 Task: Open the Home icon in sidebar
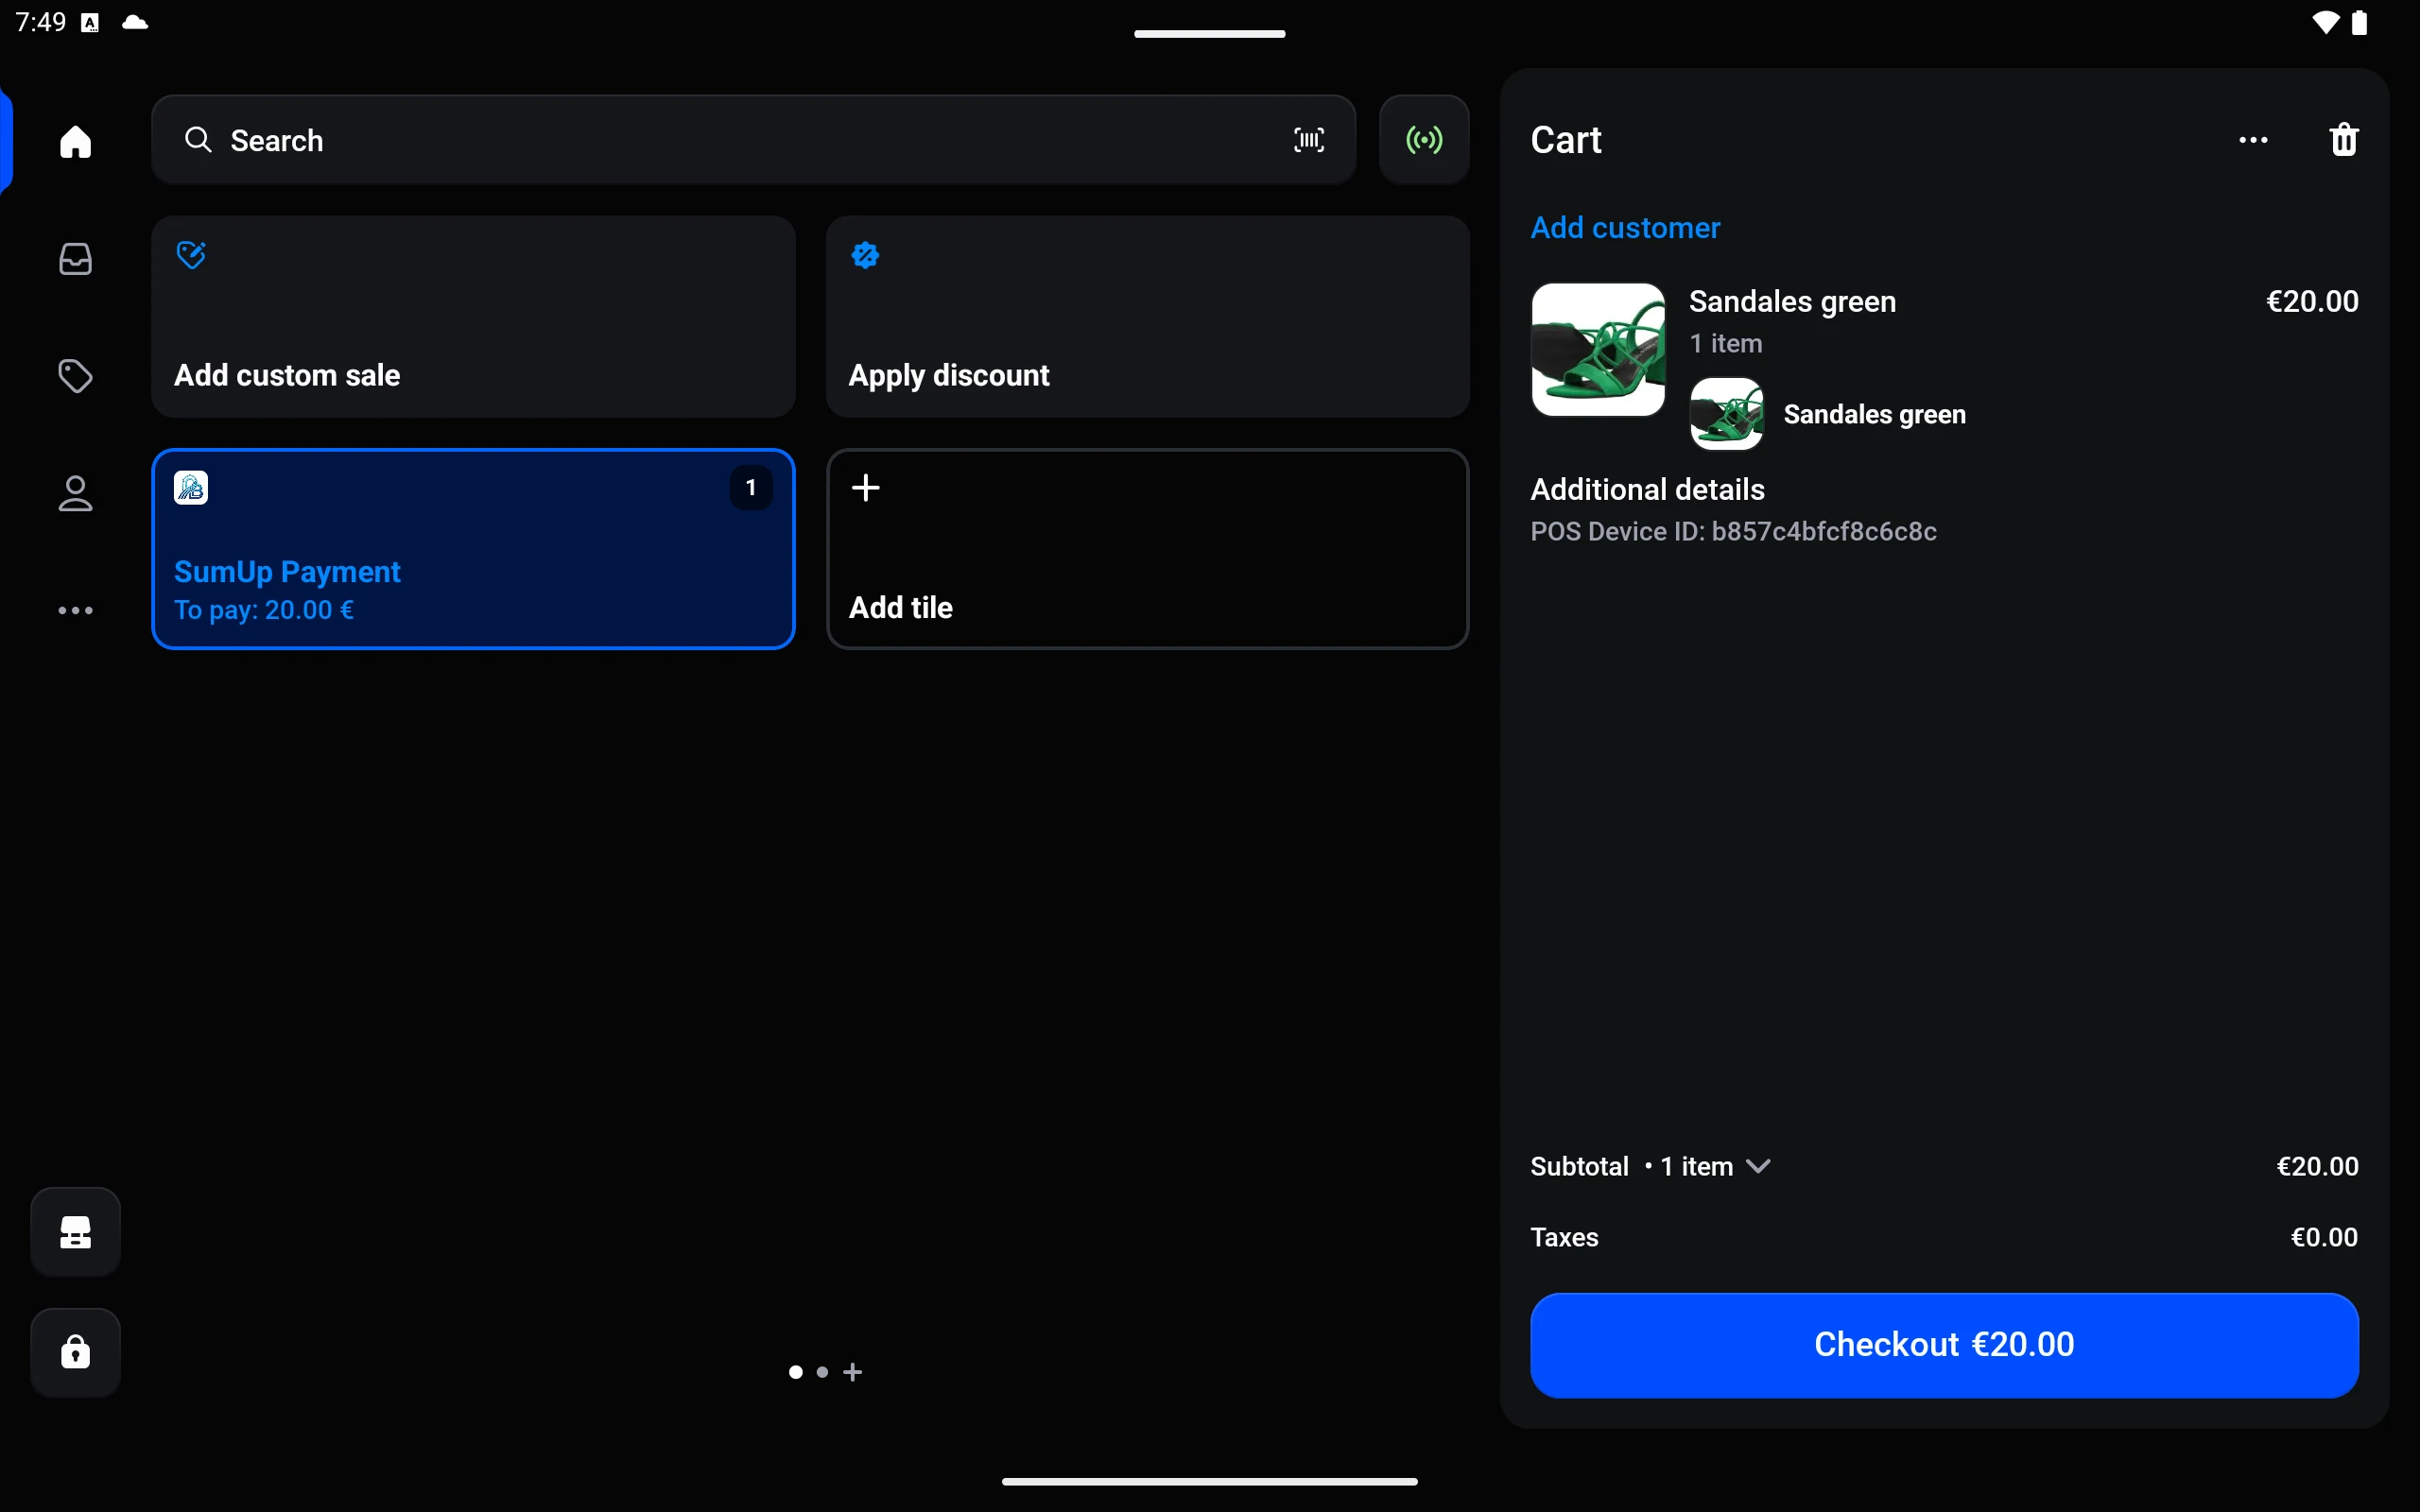pos(75,141)
